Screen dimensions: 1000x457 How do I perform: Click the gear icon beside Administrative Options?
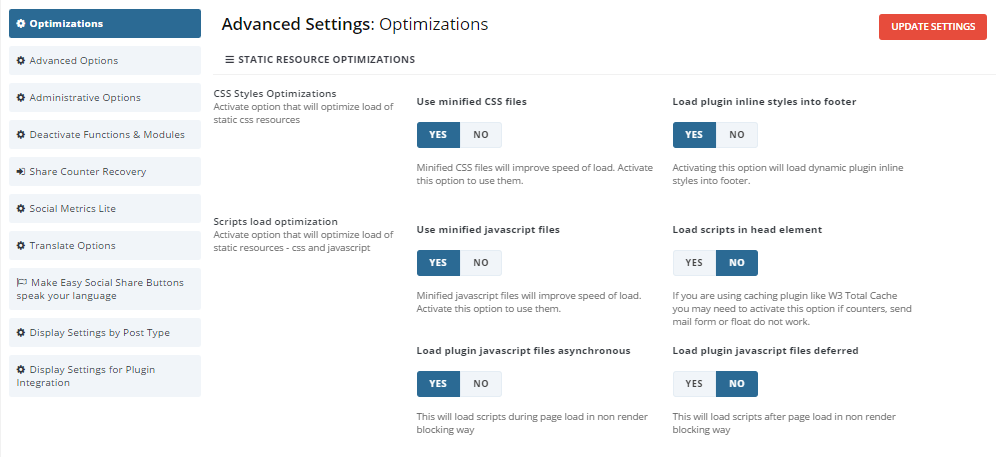coord(21,98)
